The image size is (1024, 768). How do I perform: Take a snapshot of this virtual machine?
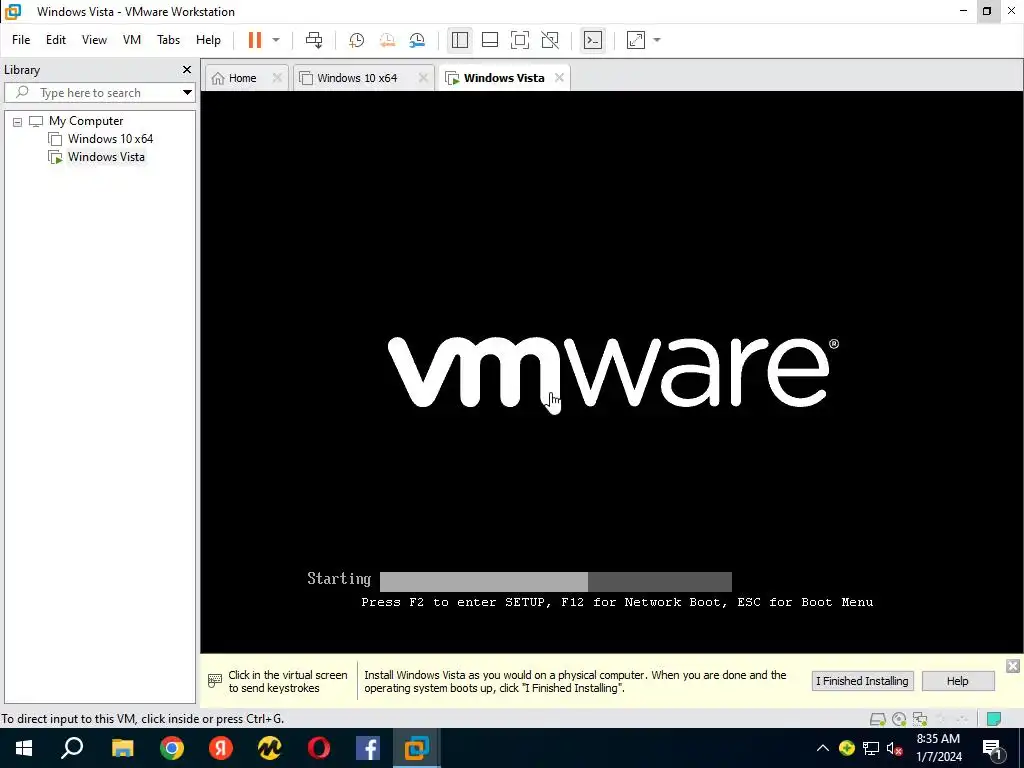(357, 40)
